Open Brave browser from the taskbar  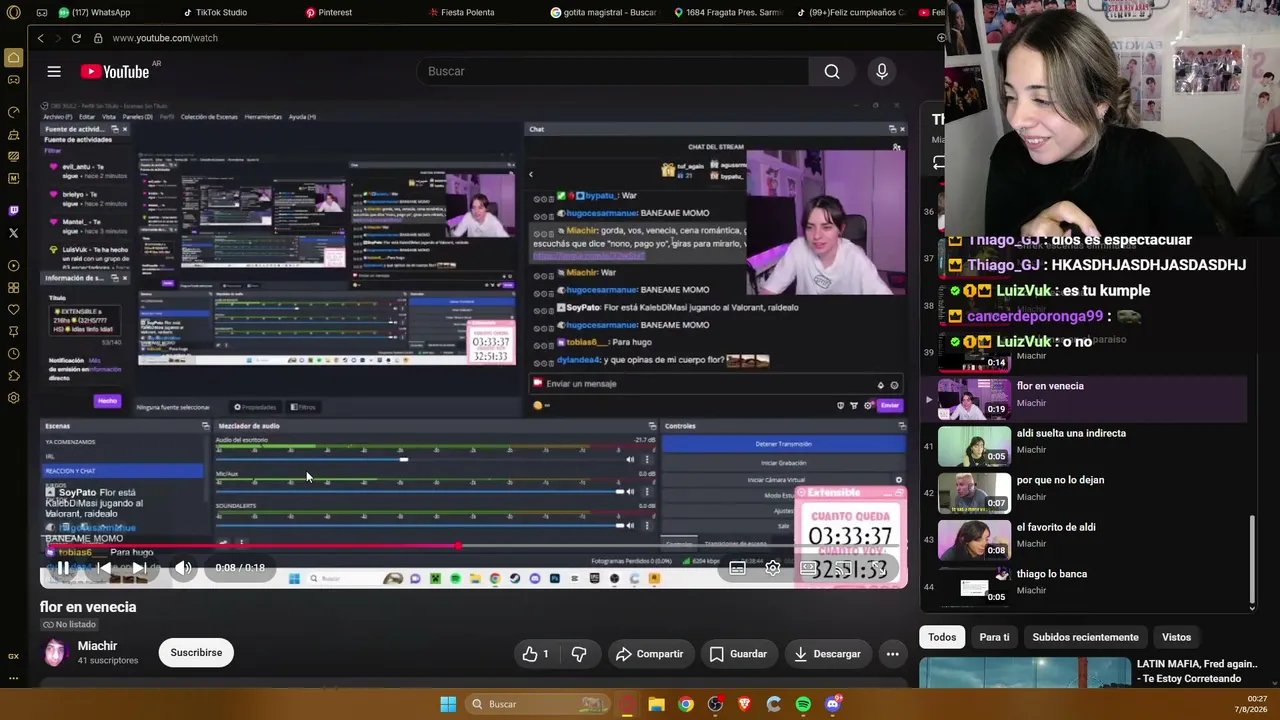pos(744,704)
